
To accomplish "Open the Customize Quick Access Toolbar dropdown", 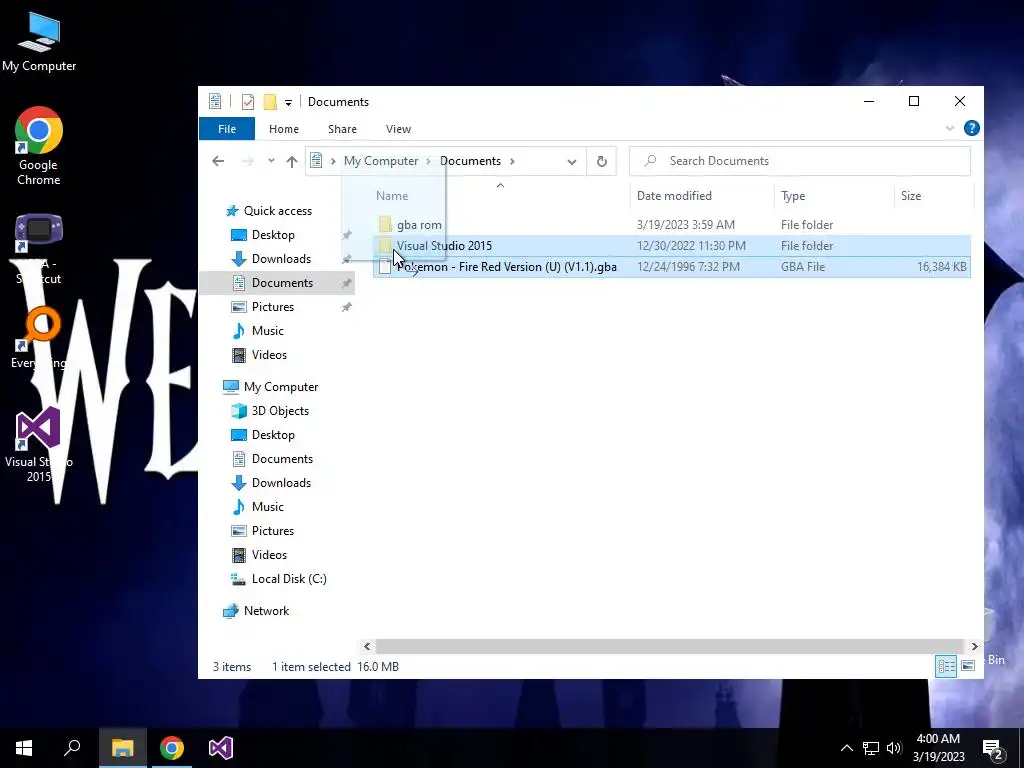I will 288,103.
